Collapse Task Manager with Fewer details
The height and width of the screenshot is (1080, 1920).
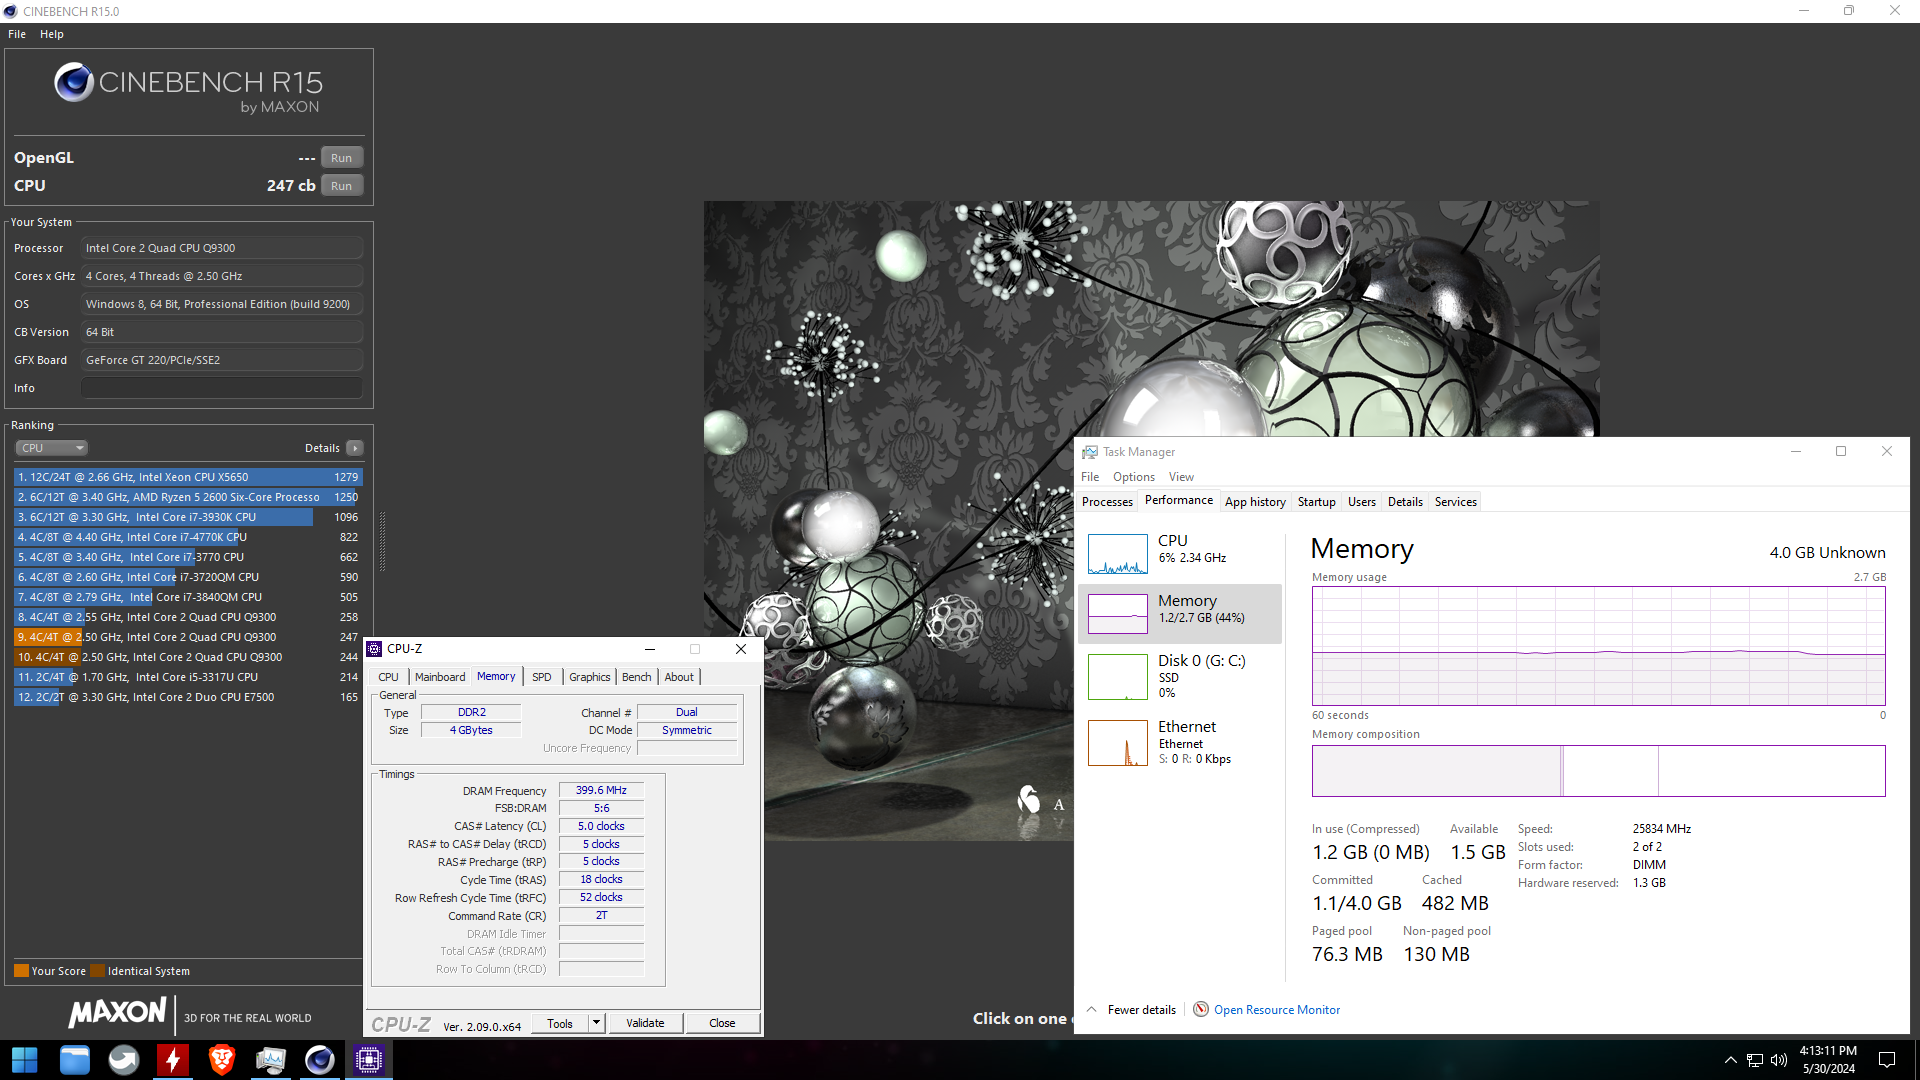pos(1132,1010)
